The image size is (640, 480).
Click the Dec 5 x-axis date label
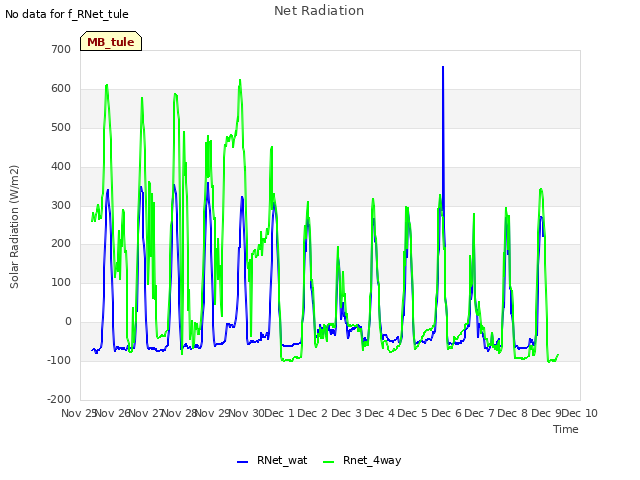pyautogui.click(x=413, y=413)
